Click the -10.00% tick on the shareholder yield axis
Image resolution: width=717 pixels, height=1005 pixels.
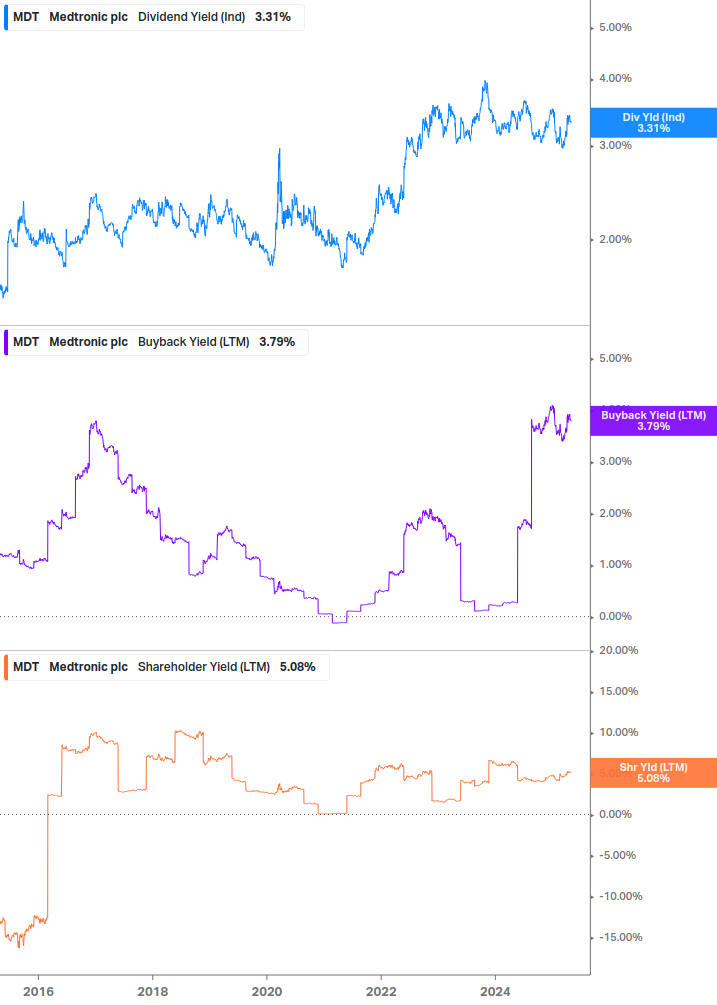620,897
